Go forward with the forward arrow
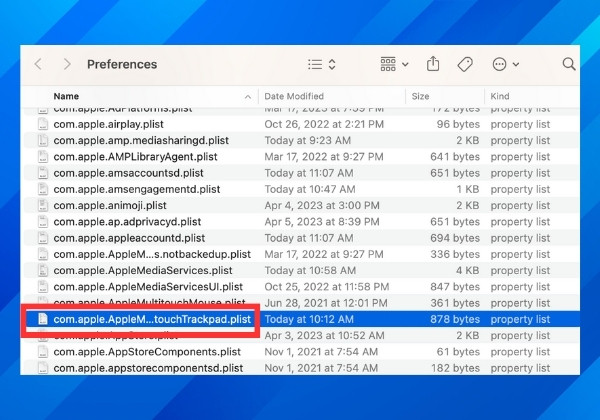The height and width of the screenshot is (420, 600). (x=67, y=64)
